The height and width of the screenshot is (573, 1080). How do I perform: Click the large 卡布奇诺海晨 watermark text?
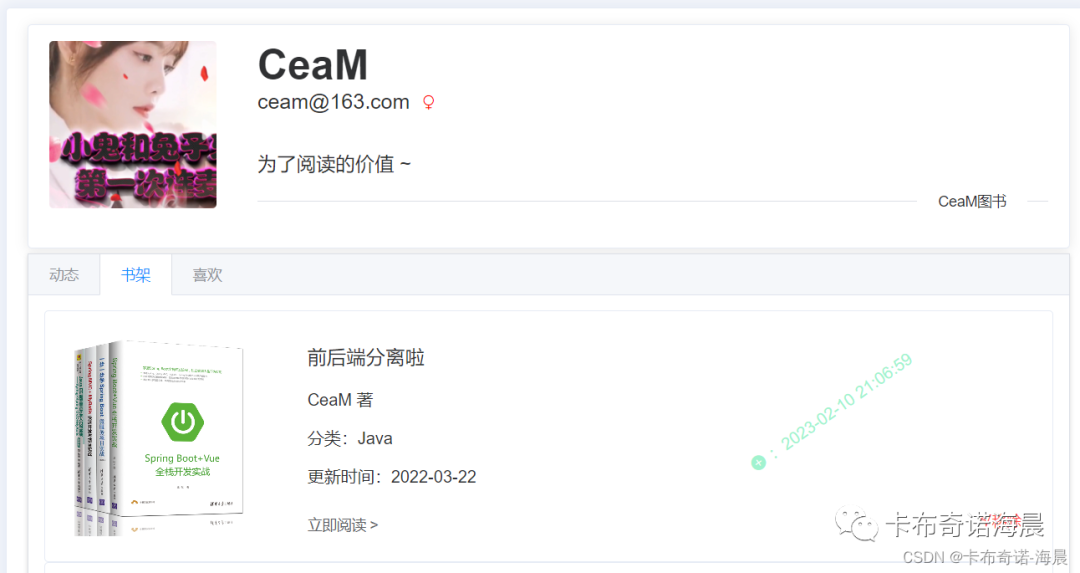[x=964, y=525]
